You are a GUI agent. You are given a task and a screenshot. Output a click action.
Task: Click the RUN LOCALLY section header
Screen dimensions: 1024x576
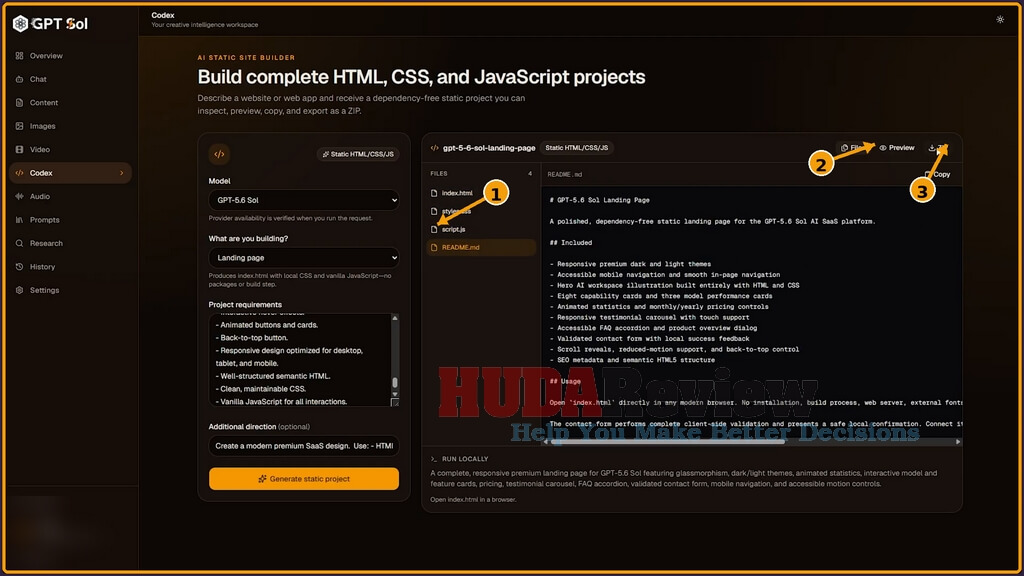(x=465, y=459)
